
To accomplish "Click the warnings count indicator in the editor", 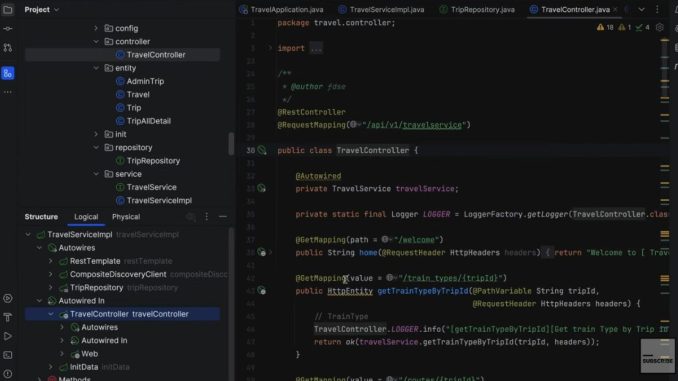I will tap(605, 27).
